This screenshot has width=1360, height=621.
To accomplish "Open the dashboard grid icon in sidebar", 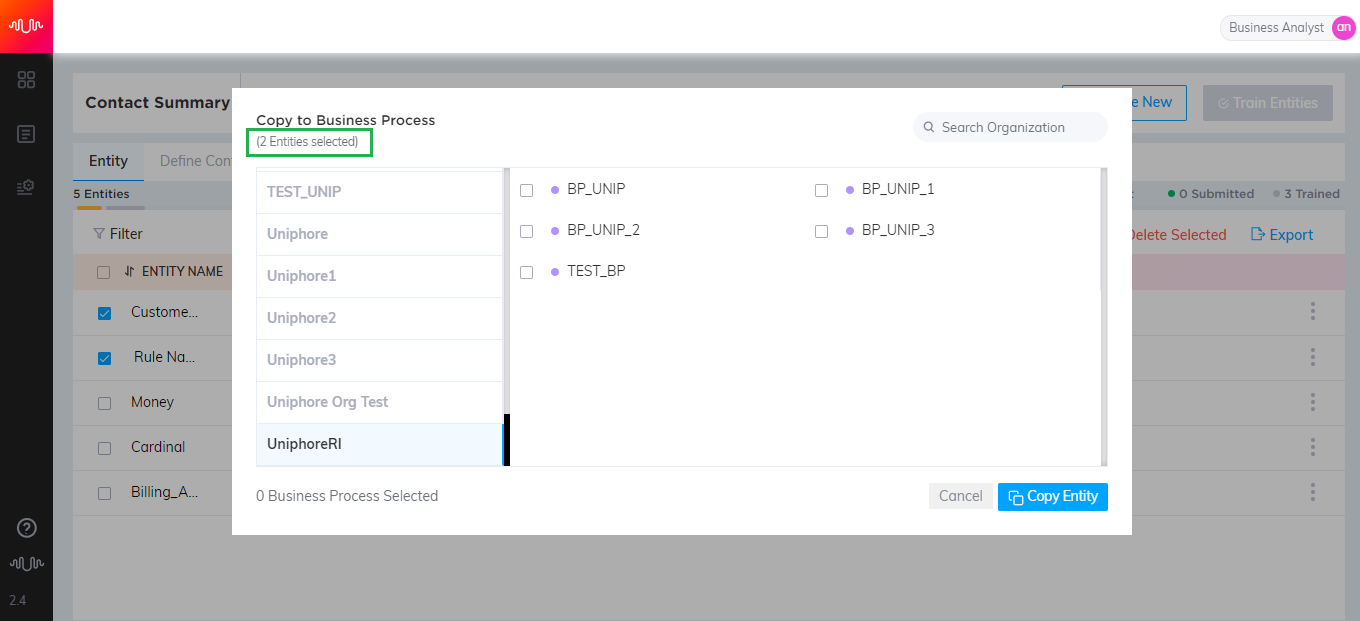I will click(27, 80).
